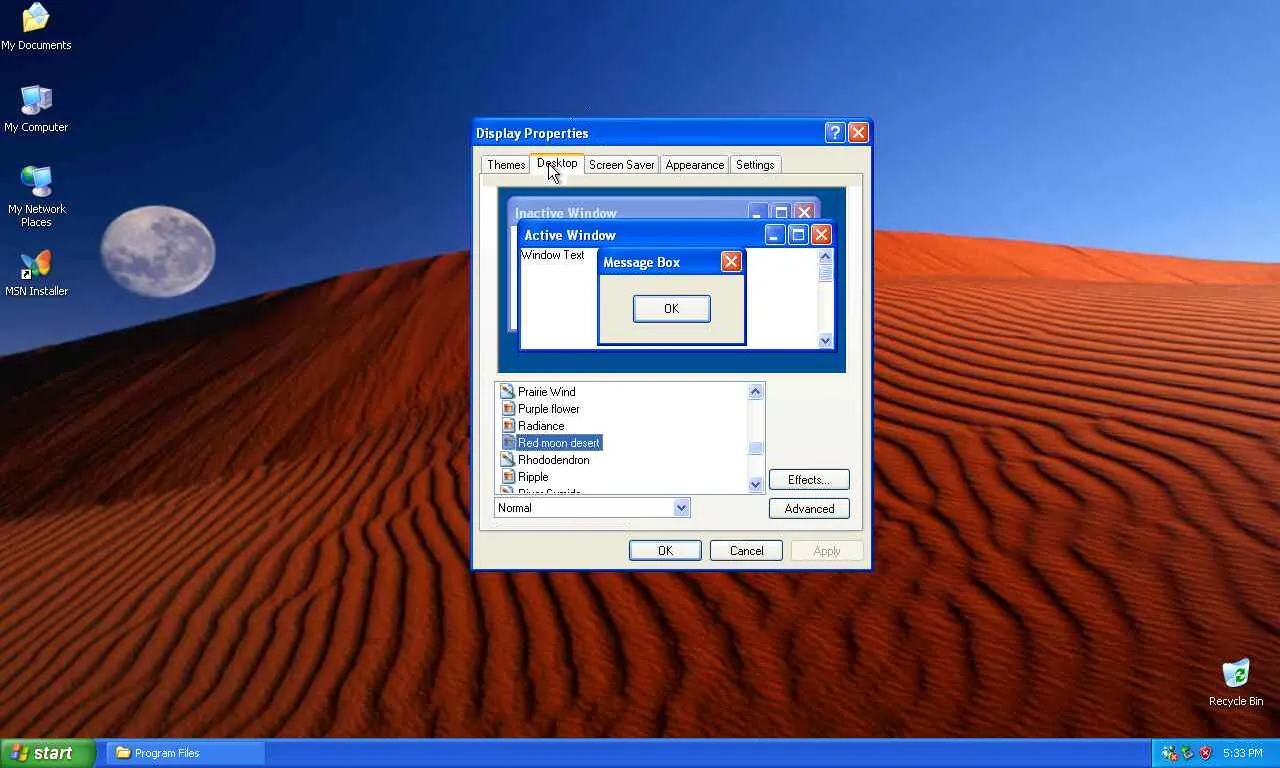Image resolution: width=1280 pixels, height=768 pixels.
Task: Select the My Computer desktop icon
Action: [36, 109]
